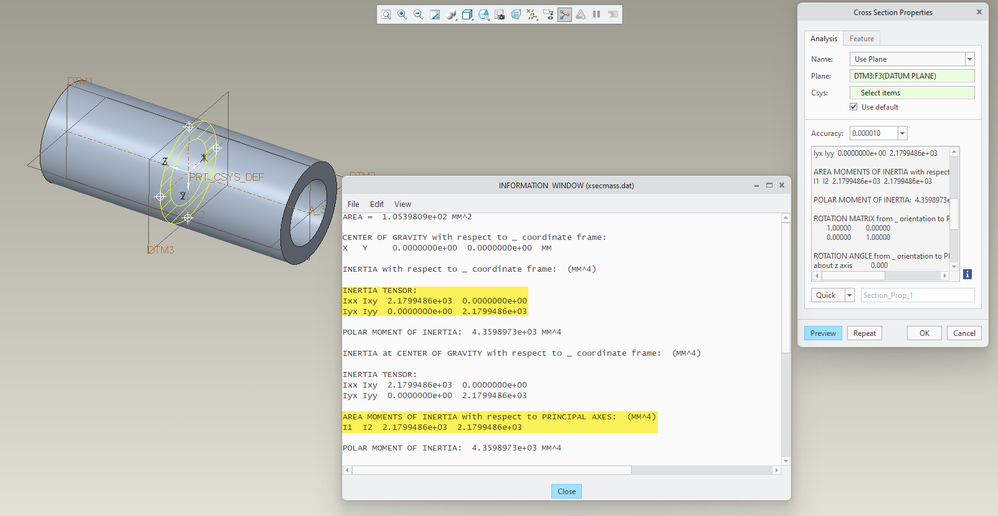
Task: Toggle the Use default checkbox
Action: pyautogui.click(x=854, y=107)
